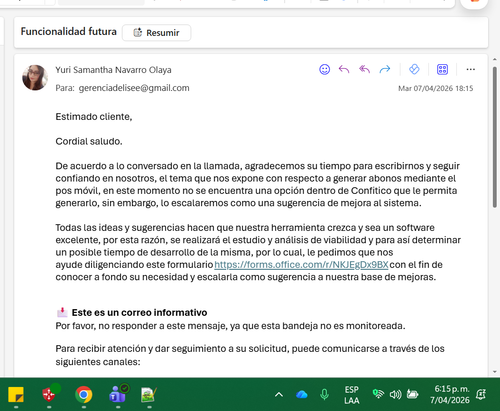Click the diamond-shaped icon in the message toolbar
Screen dimensions: 500x411
tap(414, 69)
